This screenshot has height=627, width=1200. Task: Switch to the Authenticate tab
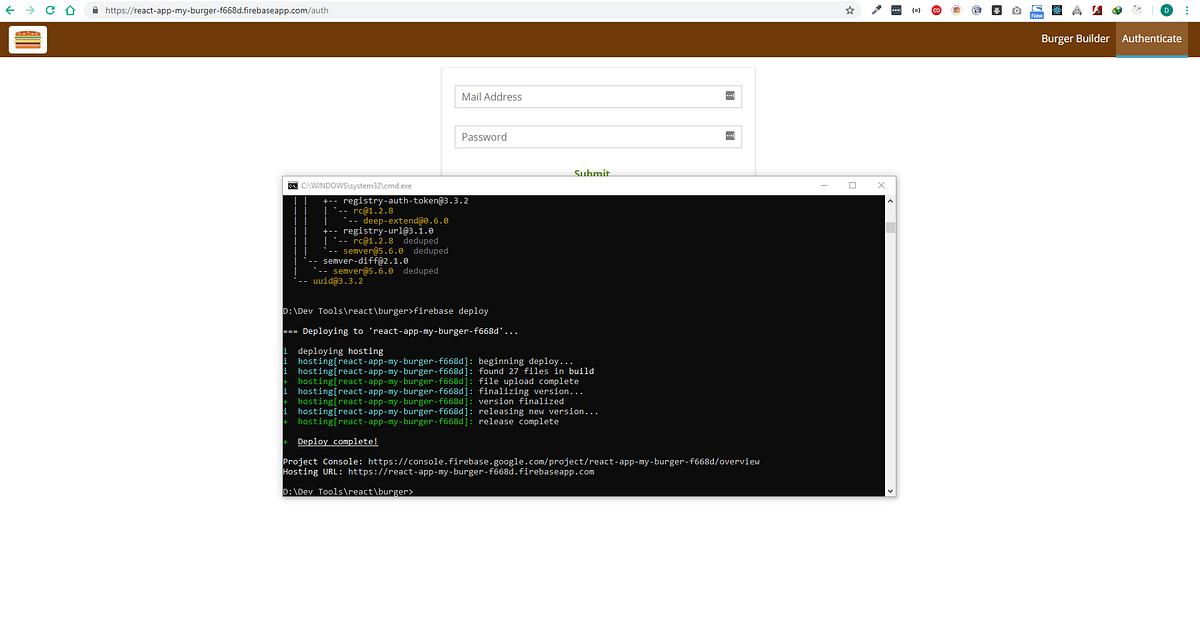point(1151,39)
